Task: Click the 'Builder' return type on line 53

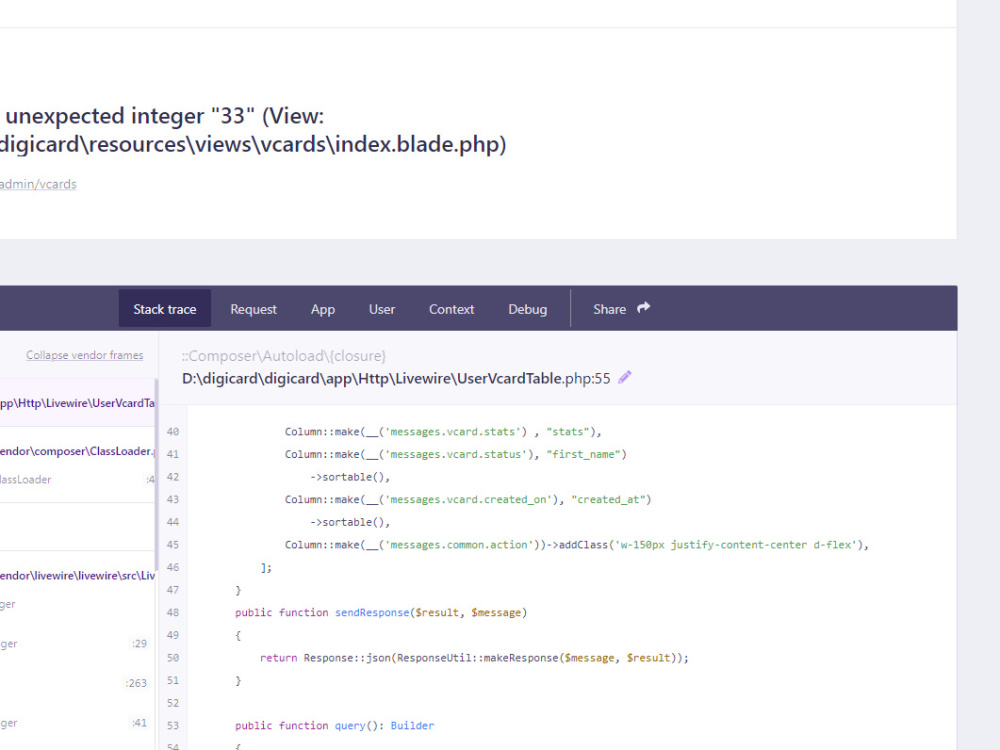Action: coord(412,725)
